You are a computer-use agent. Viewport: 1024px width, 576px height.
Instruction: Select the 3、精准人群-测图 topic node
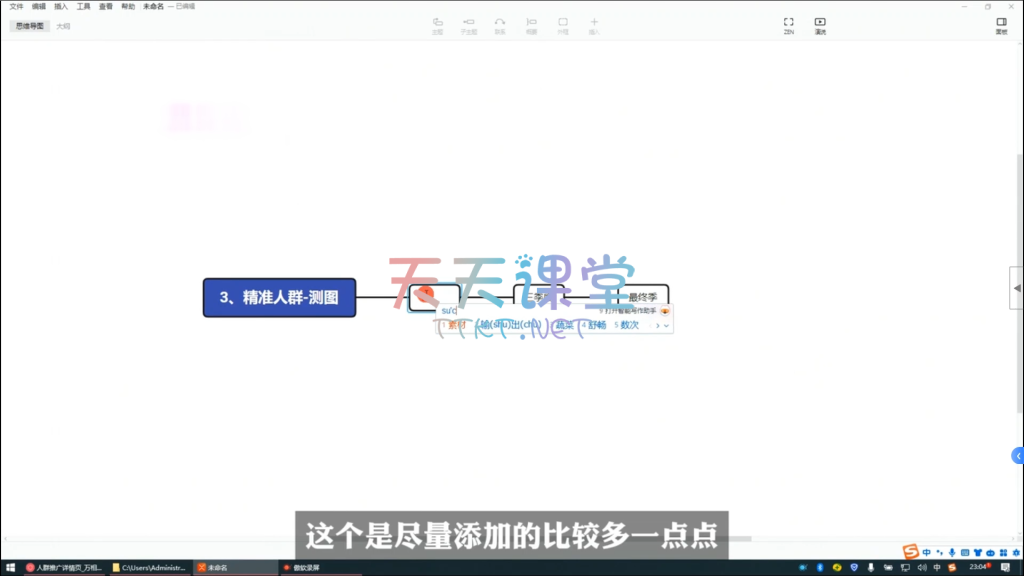pyautogui.click(x=279, y=297)
